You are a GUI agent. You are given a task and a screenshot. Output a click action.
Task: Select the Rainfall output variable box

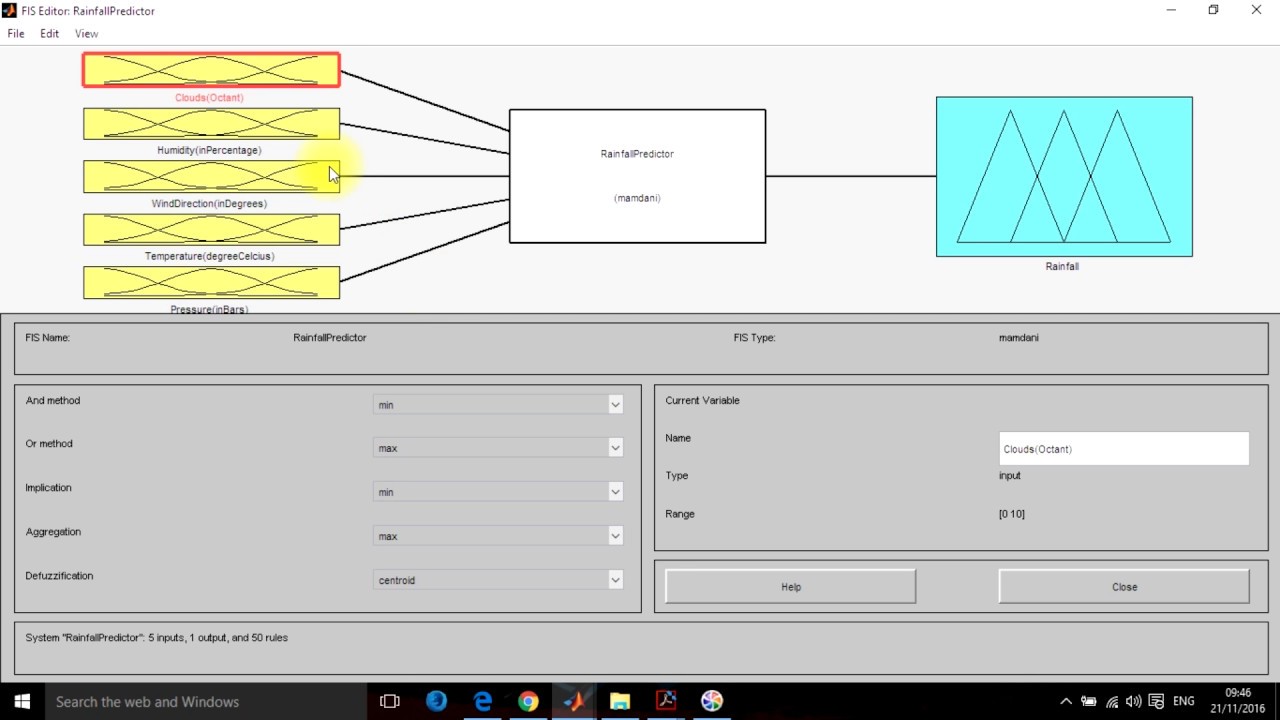tap(1064, 177)
